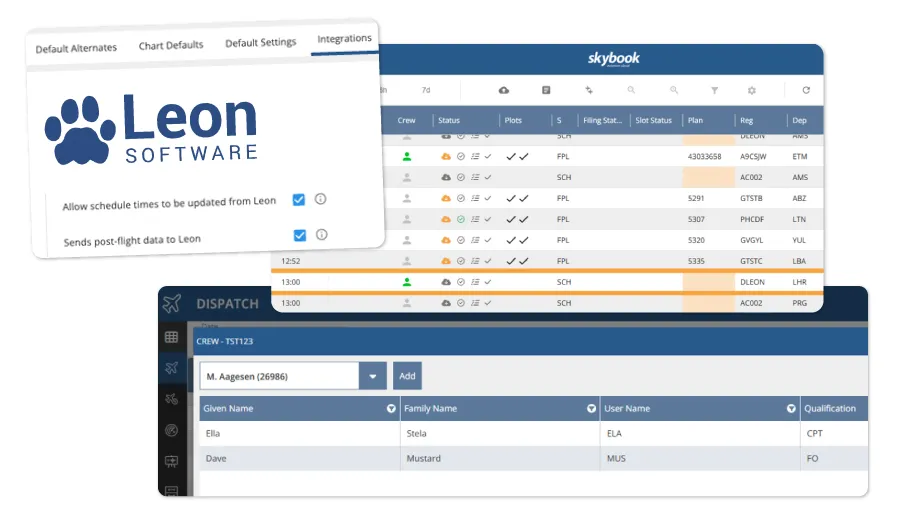
Task: Click checklist icon in GVGYL row
Action: point(475,240)
